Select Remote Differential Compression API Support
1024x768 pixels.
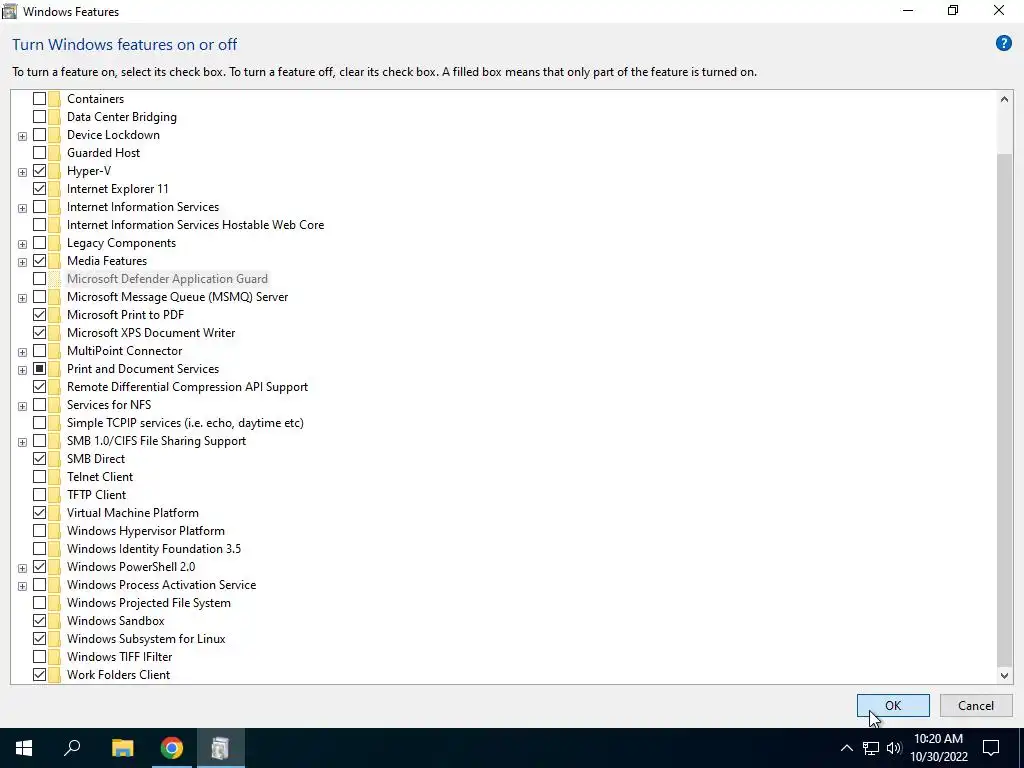(187, 387)
